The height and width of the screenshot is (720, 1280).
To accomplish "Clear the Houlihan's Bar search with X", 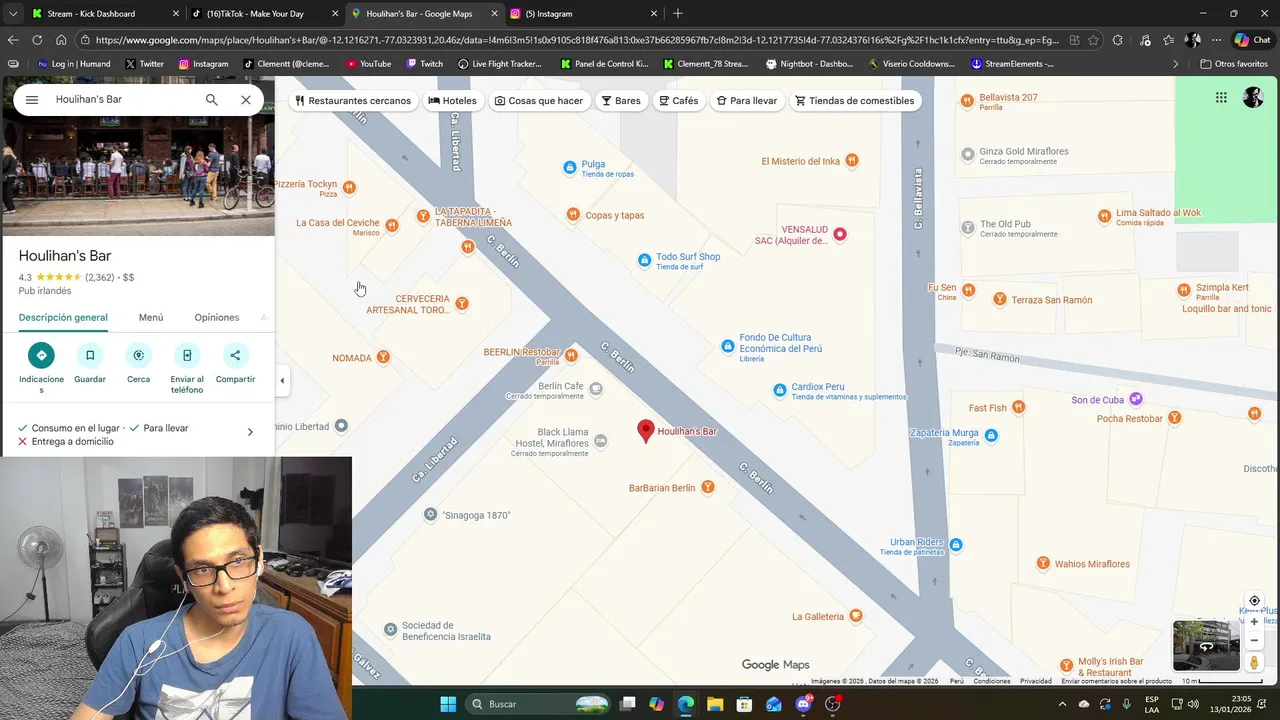I will (246, 100).
